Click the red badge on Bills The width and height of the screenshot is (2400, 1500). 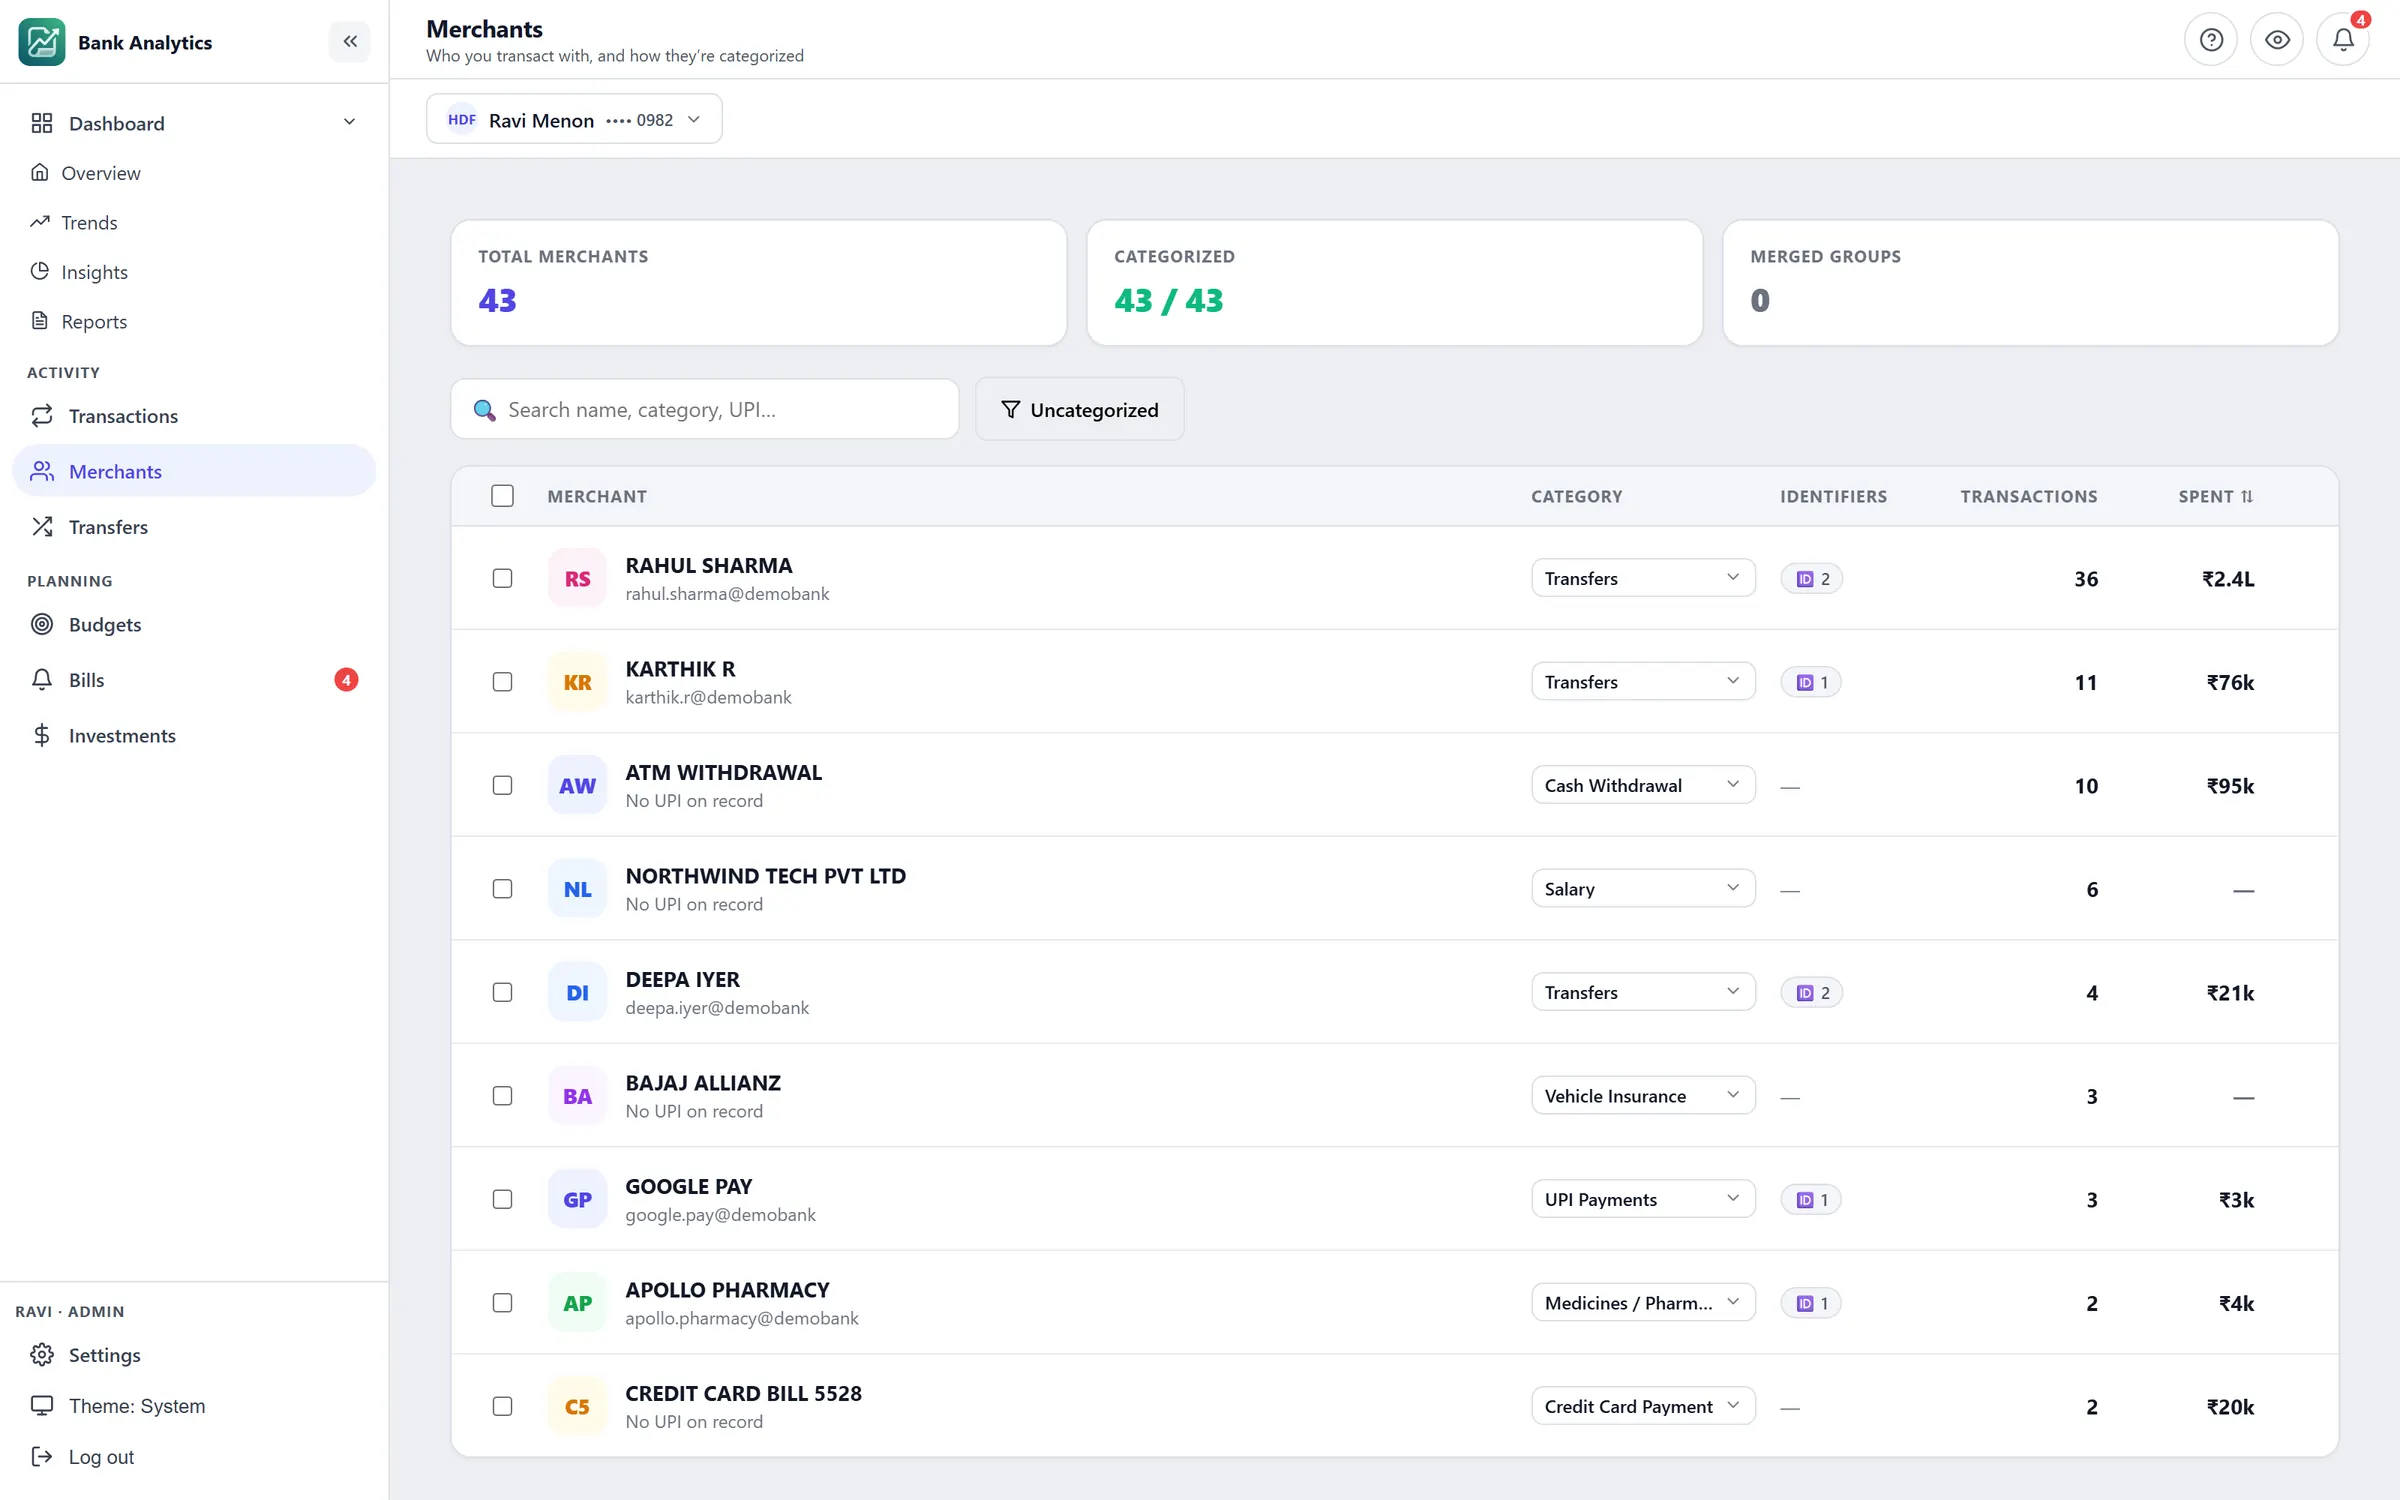pyautogui.click(x=346, y=680)
